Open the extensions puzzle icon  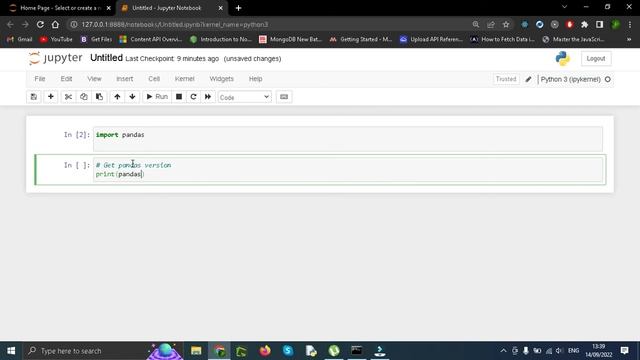point(584,24)
